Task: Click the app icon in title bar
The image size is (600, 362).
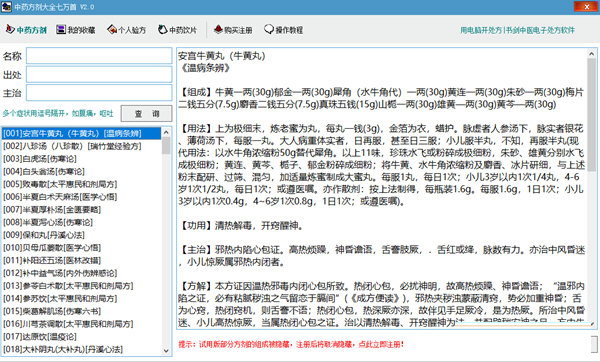Action: 6,7
